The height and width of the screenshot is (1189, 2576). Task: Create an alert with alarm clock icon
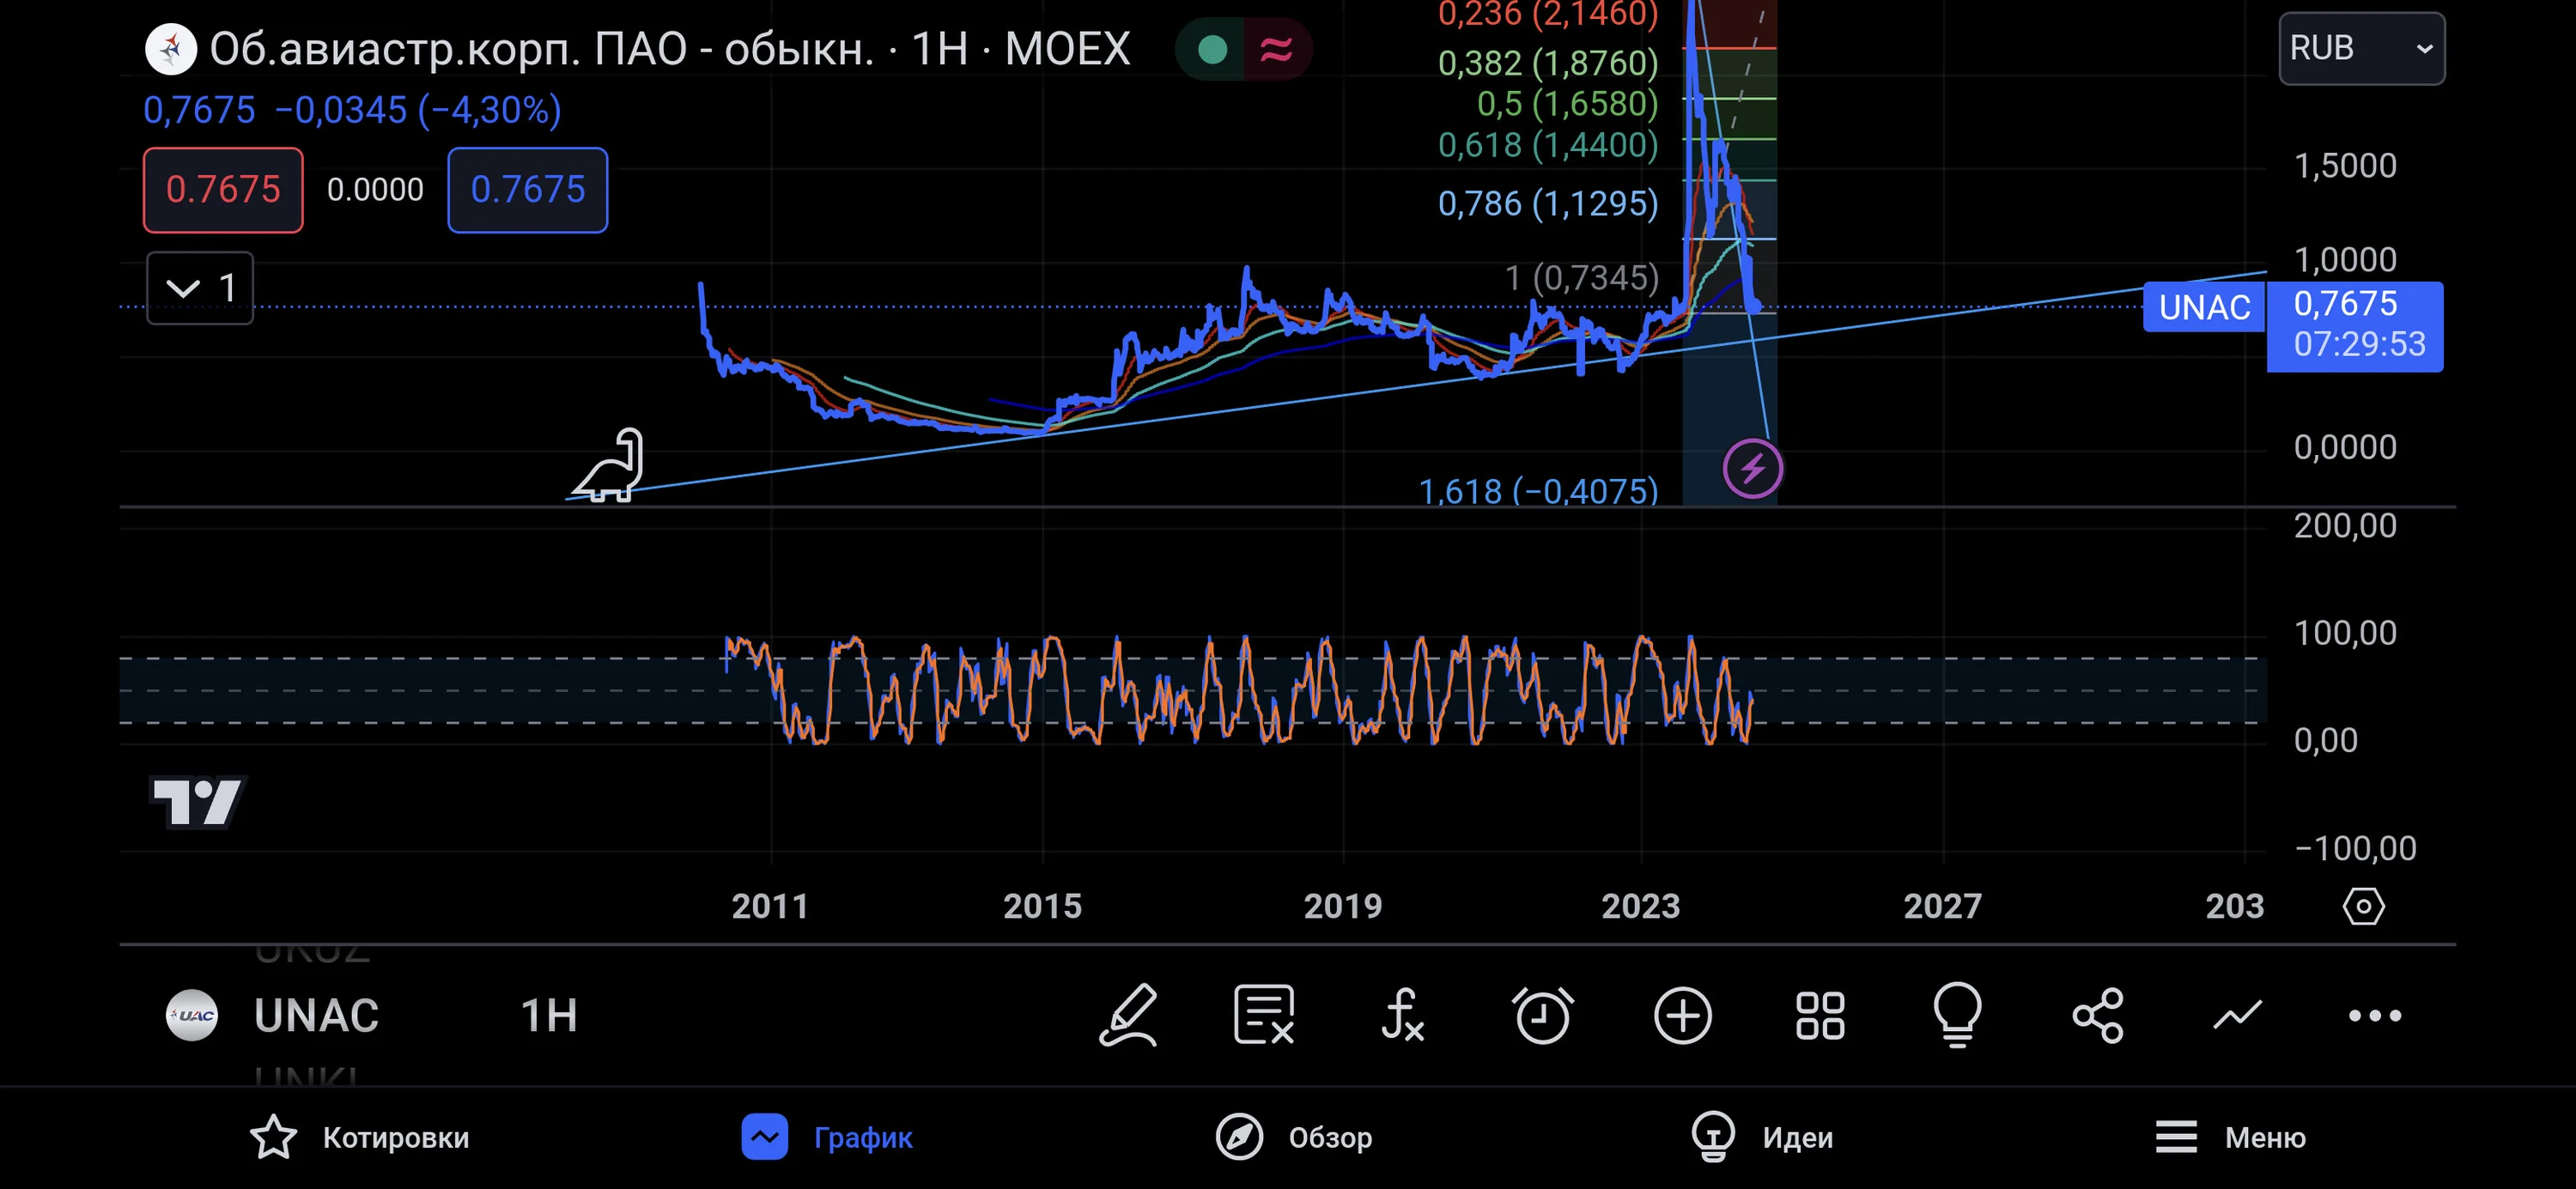point(1542,1015)
